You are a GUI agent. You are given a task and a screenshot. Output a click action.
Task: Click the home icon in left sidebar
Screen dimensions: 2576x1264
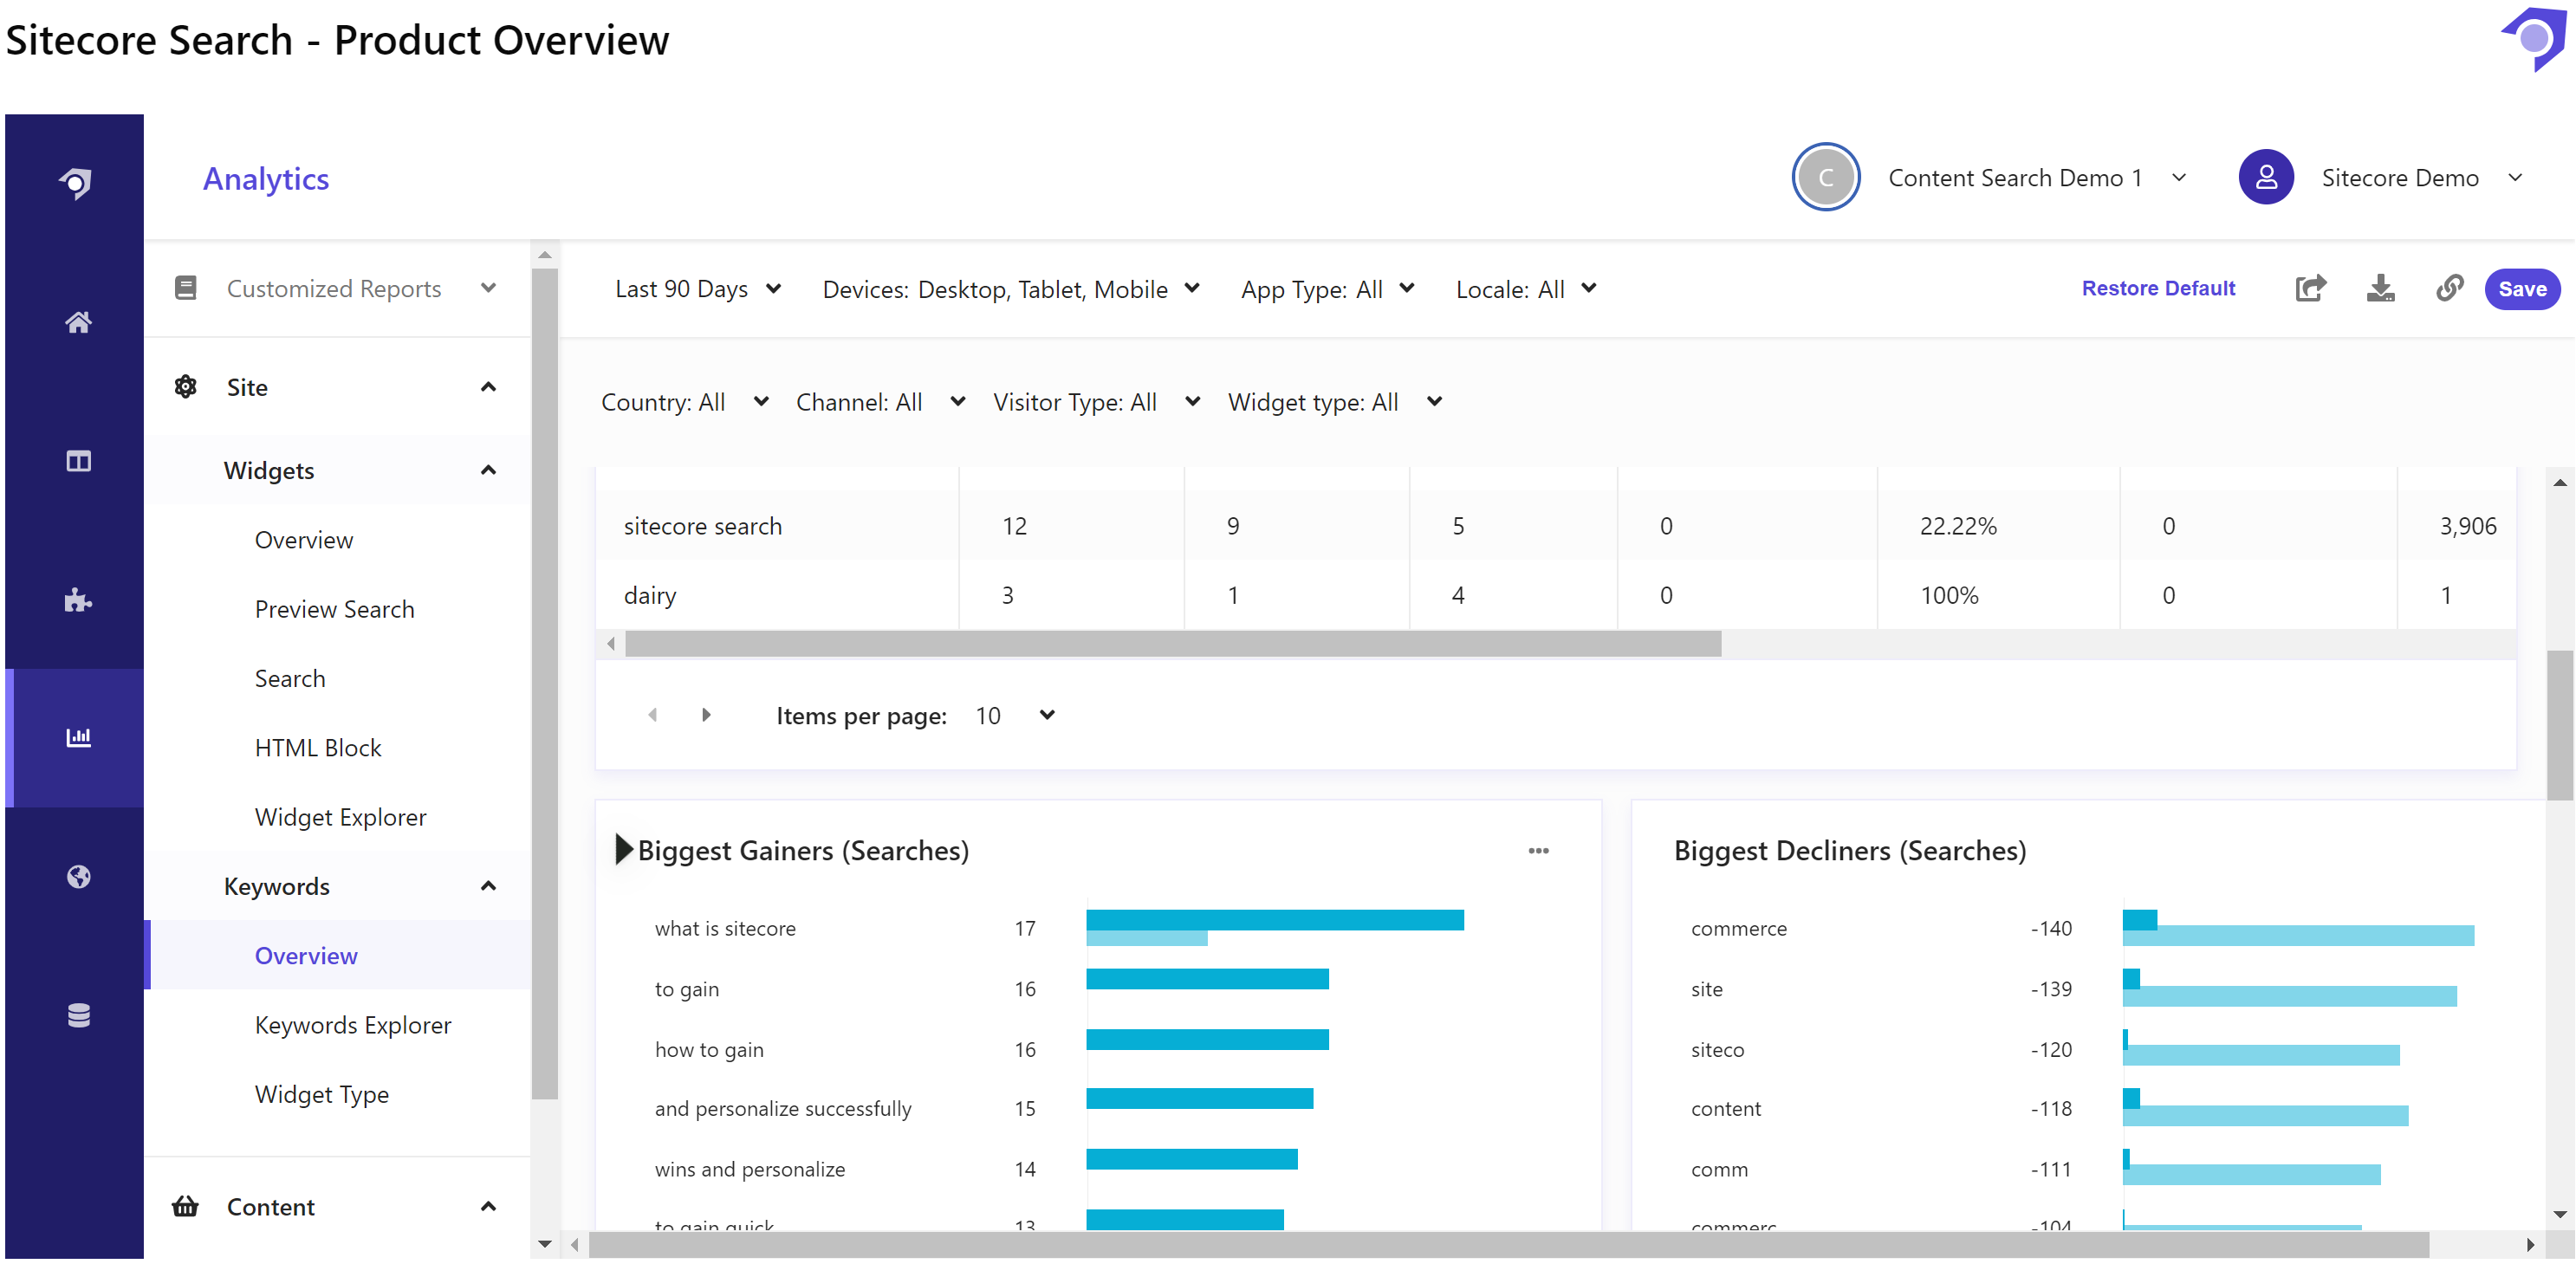(x=78, y=322)
